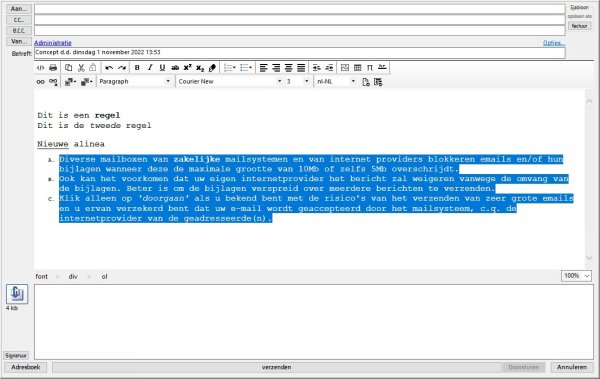600x379 pixels.
Task: Expand the Courier New font dropdown
Action: 230,82
